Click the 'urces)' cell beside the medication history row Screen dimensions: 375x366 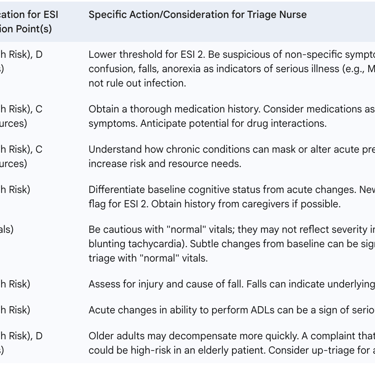(14, 123)
